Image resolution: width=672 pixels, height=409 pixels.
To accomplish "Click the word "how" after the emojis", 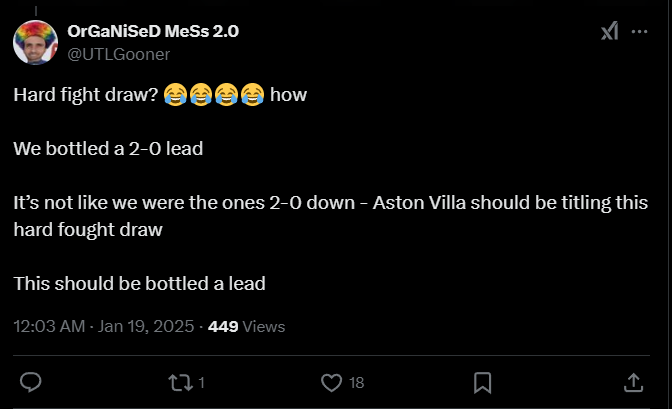I will [289, 95].
